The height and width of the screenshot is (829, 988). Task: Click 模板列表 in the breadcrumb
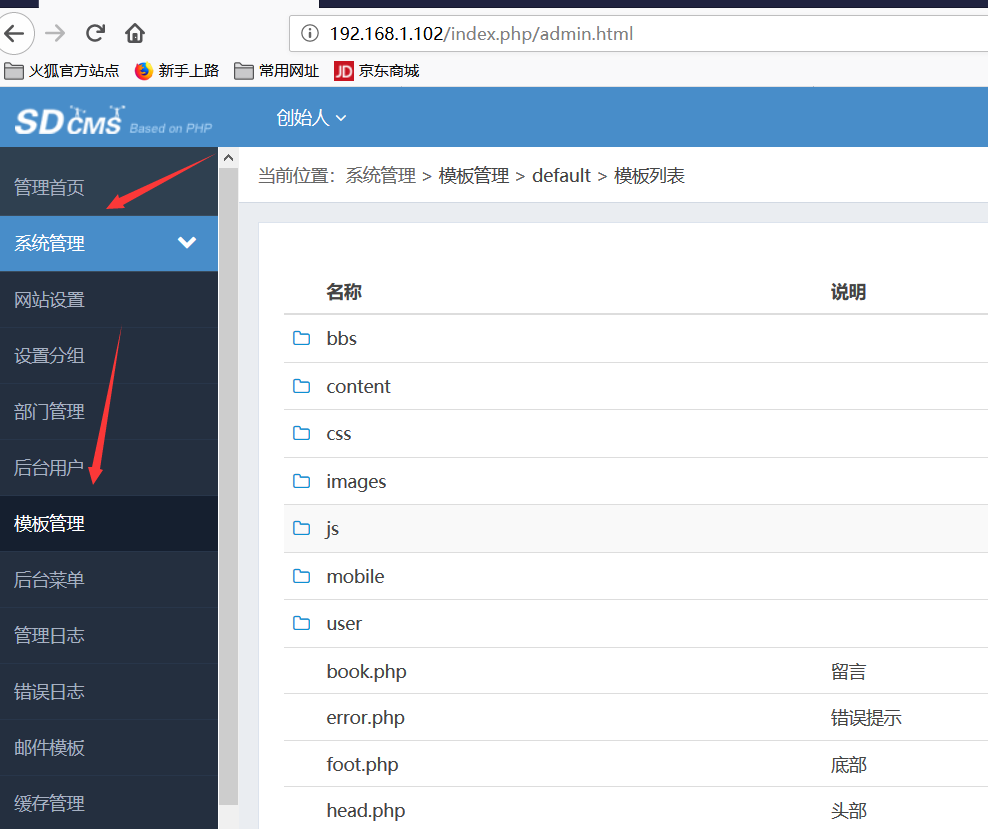649,176
